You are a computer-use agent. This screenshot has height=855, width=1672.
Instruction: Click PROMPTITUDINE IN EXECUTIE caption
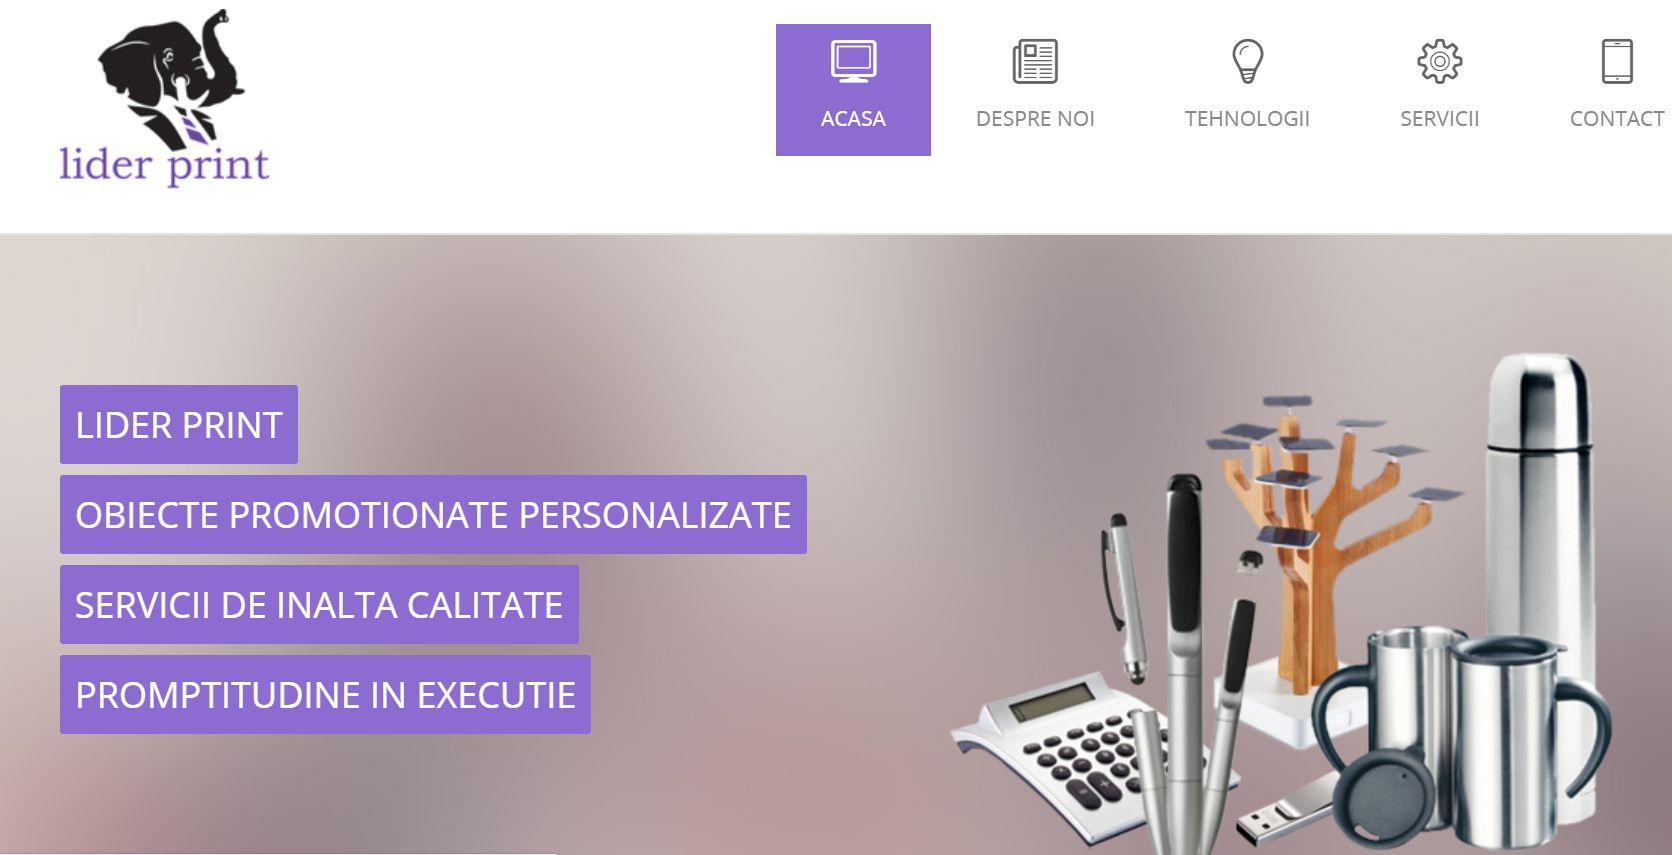click(x=325, y=695)
